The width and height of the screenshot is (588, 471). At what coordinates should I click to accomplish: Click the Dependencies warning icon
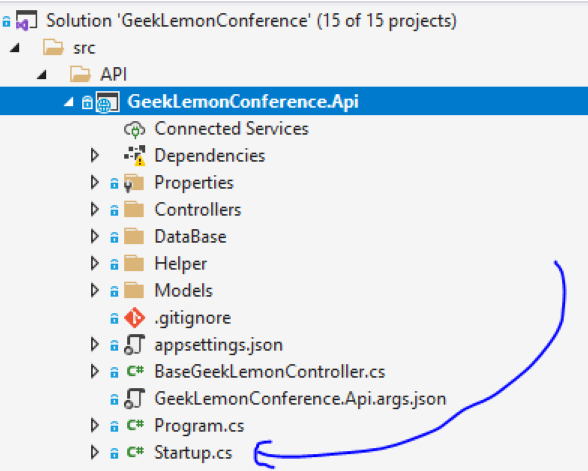coord(135,156)
